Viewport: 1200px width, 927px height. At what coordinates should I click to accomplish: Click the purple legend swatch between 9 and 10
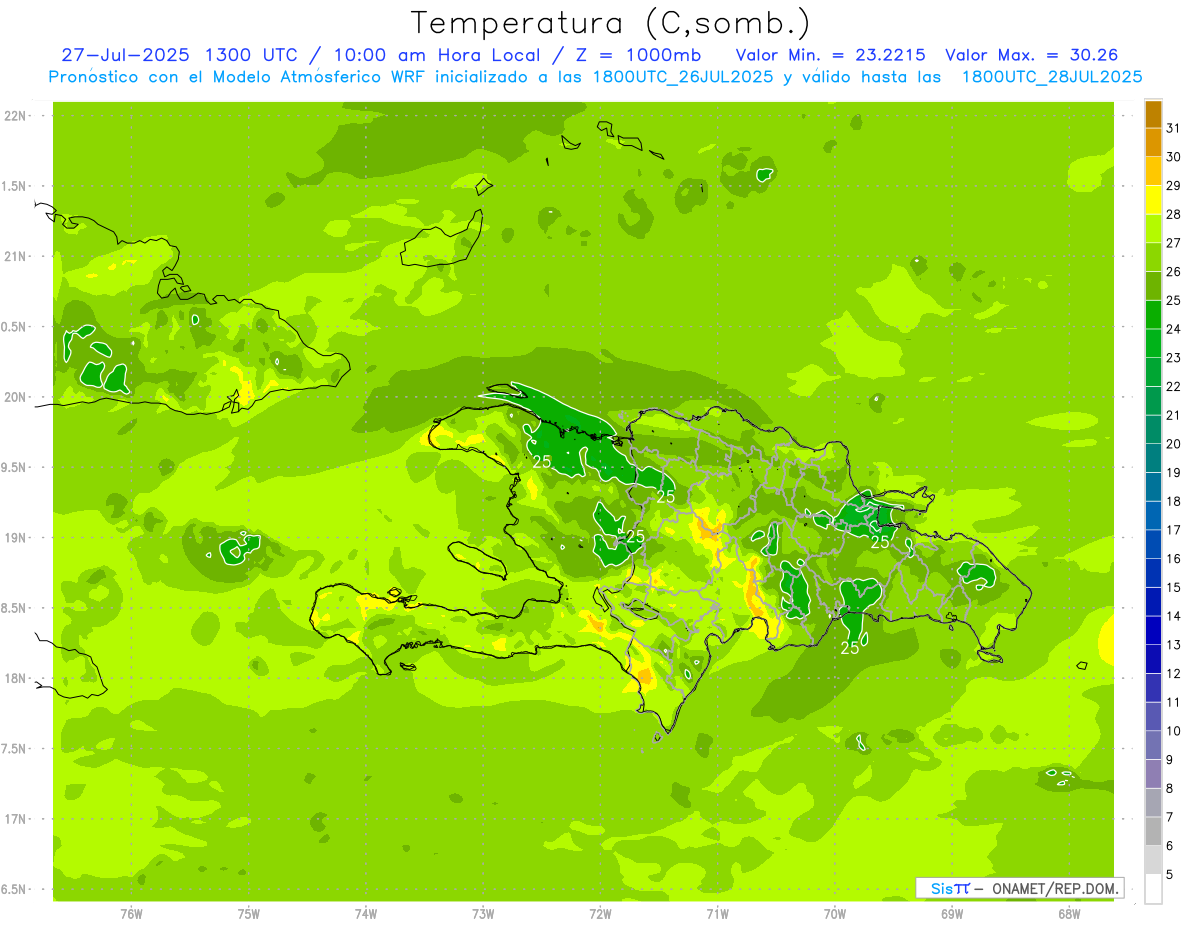pos(1153,746)
